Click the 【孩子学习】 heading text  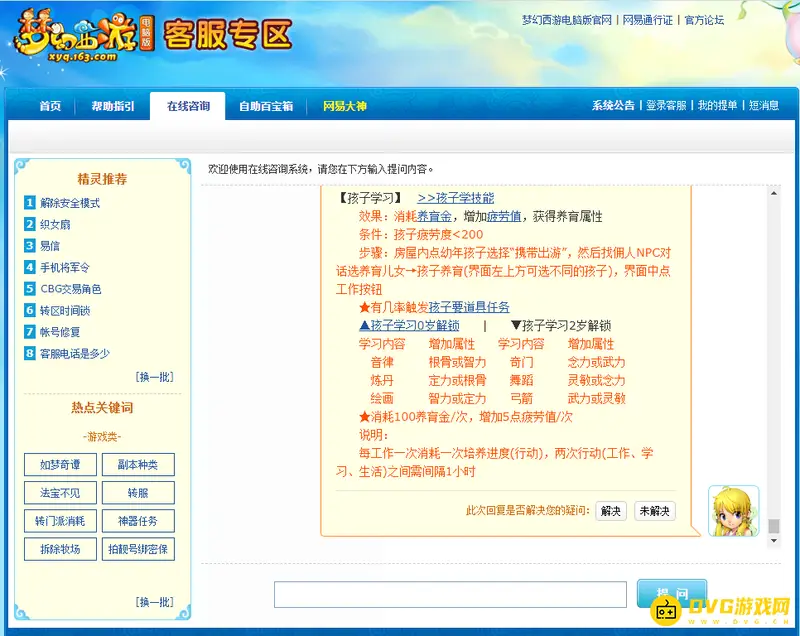pyautogui.click(x=369, y=198)
